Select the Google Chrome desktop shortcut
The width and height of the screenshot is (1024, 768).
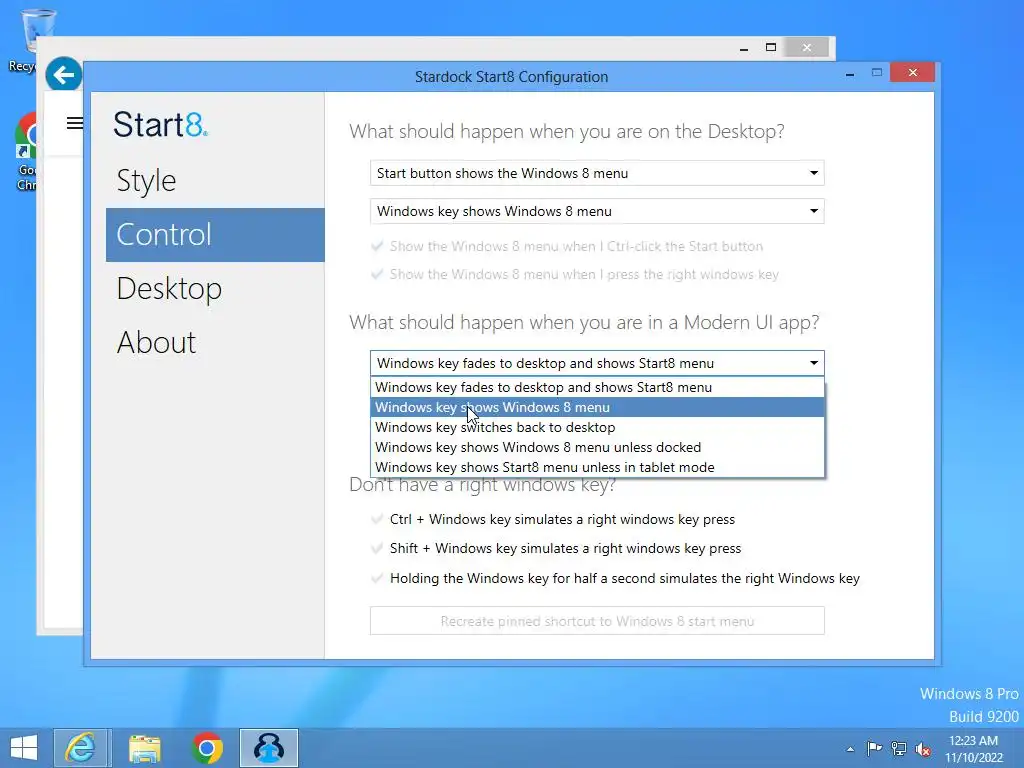(x=25, y=152)
